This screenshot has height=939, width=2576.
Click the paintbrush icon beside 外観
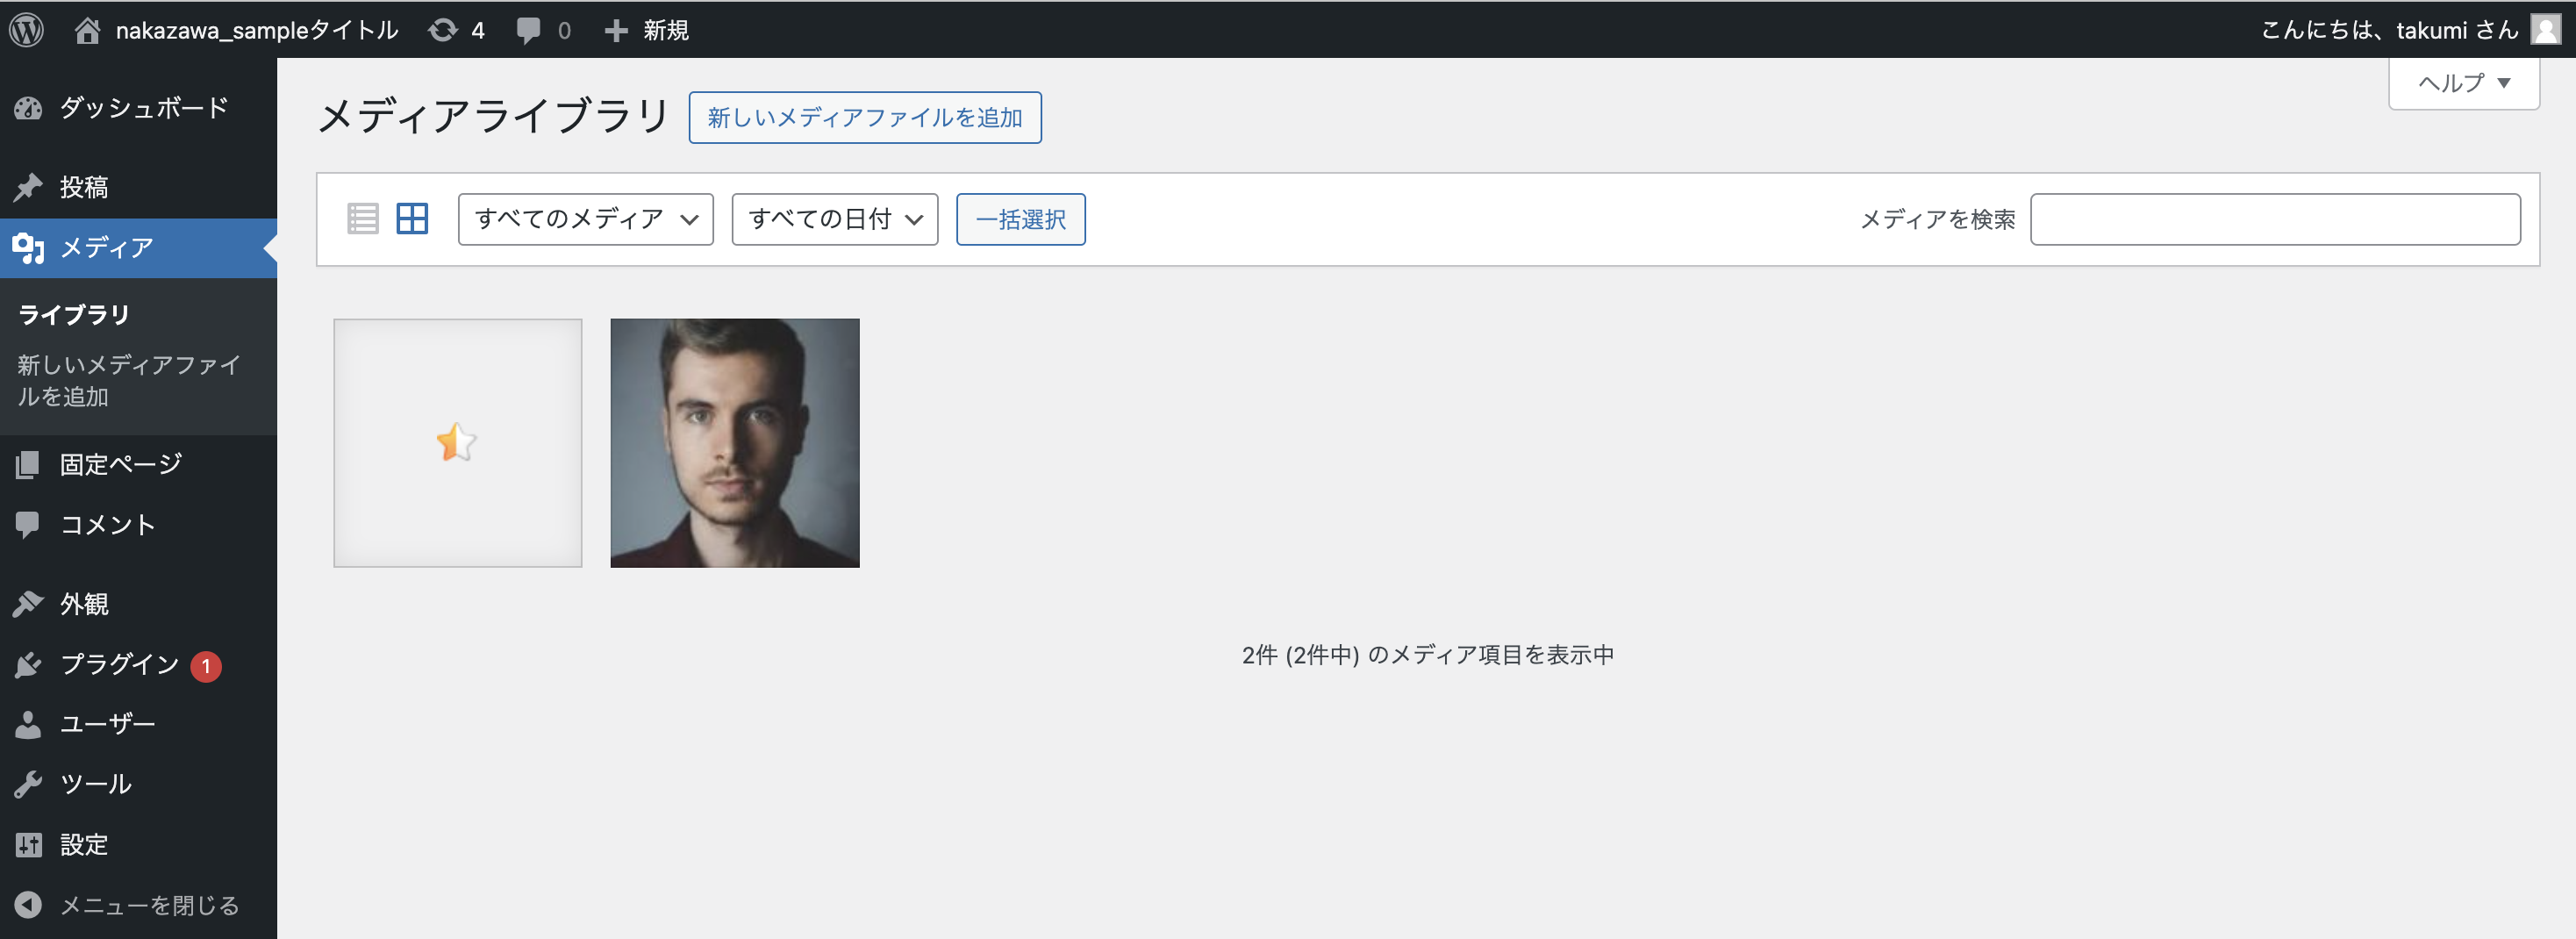click(x=28, y=604)
